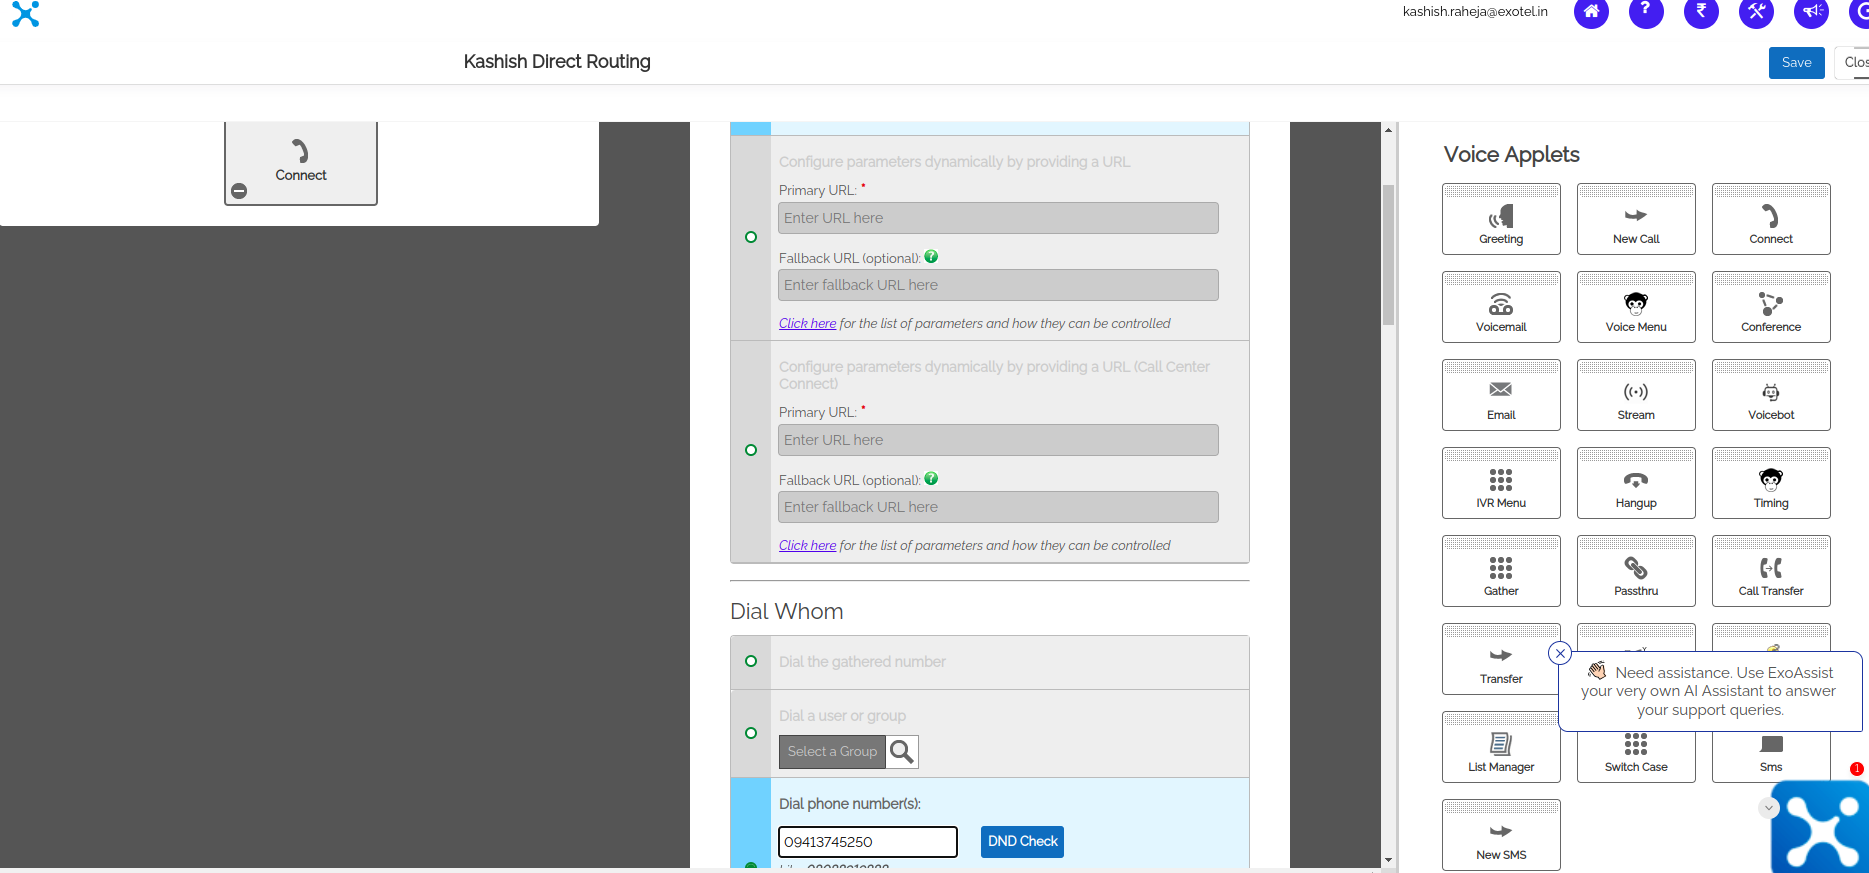Choose Dial the gathered number option
The width and height of the screenshot is (1869, 873).
pyautogui.click(x=751, y=661)
